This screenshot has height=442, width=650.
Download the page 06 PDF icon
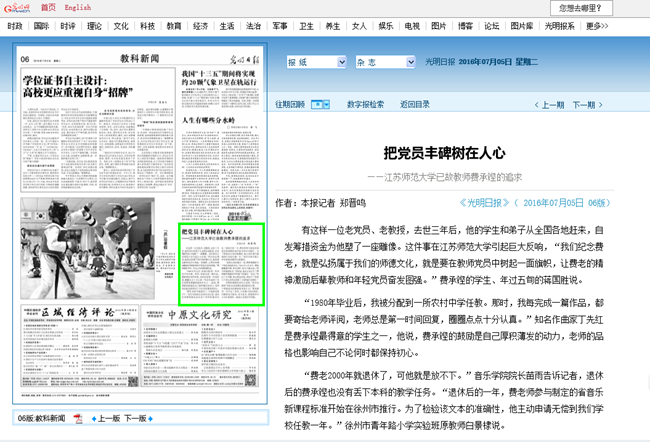[x=77, y=418]
